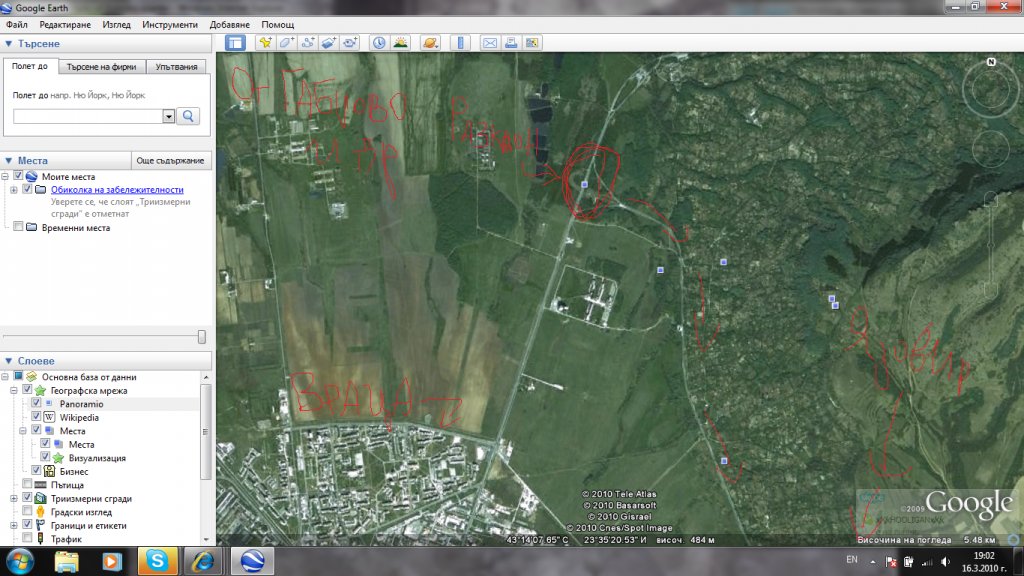Collapse the Слоеве panel
1024x576 pixels.
point(8,361)
